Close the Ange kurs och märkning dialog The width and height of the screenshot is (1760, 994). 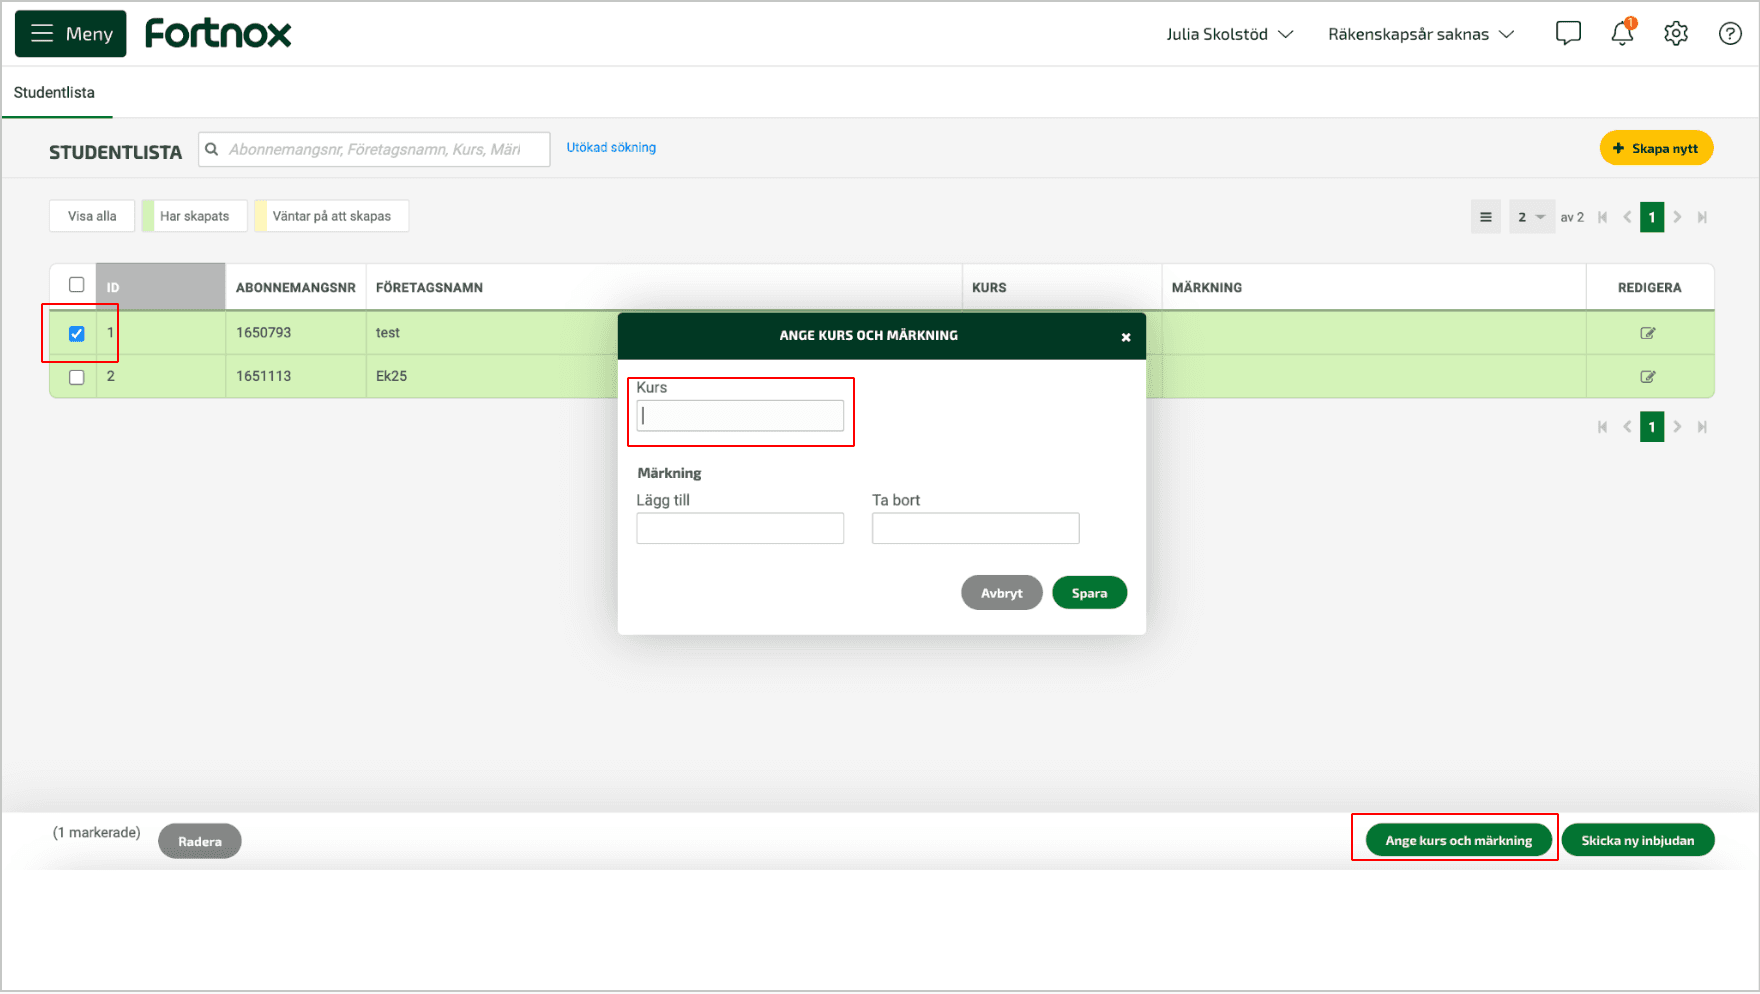point(1126,337)
